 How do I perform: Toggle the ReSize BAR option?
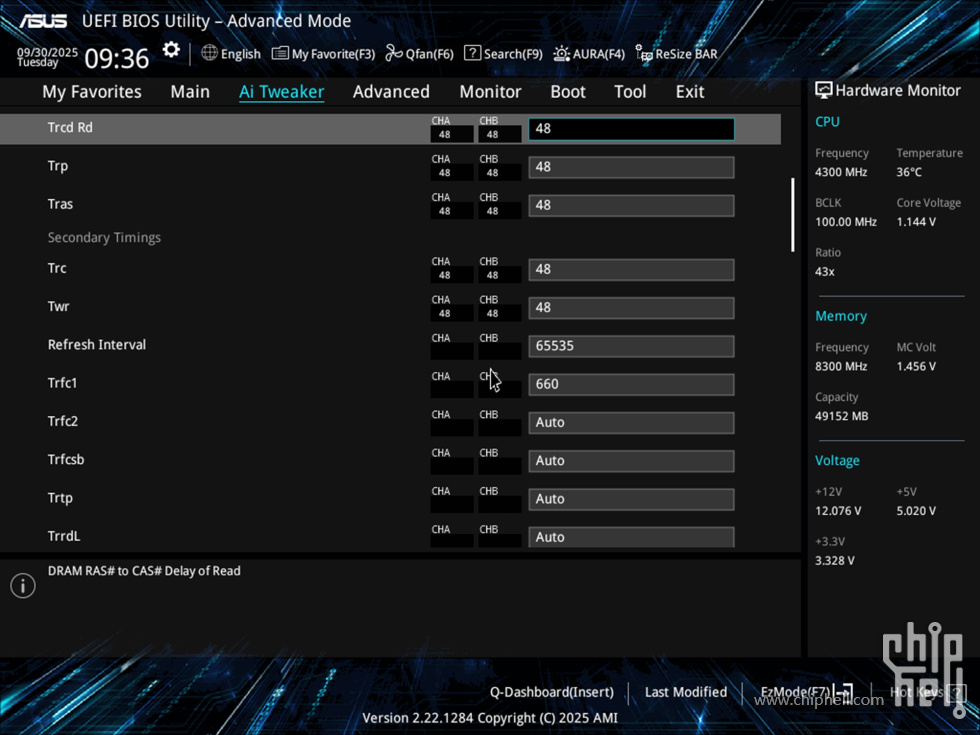tap(676, 54)
